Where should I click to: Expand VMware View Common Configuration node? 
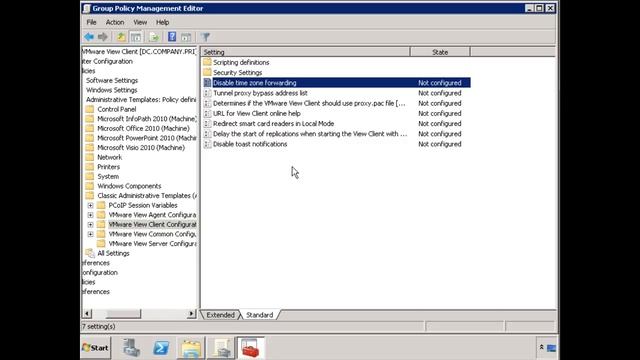pos(90,234)
